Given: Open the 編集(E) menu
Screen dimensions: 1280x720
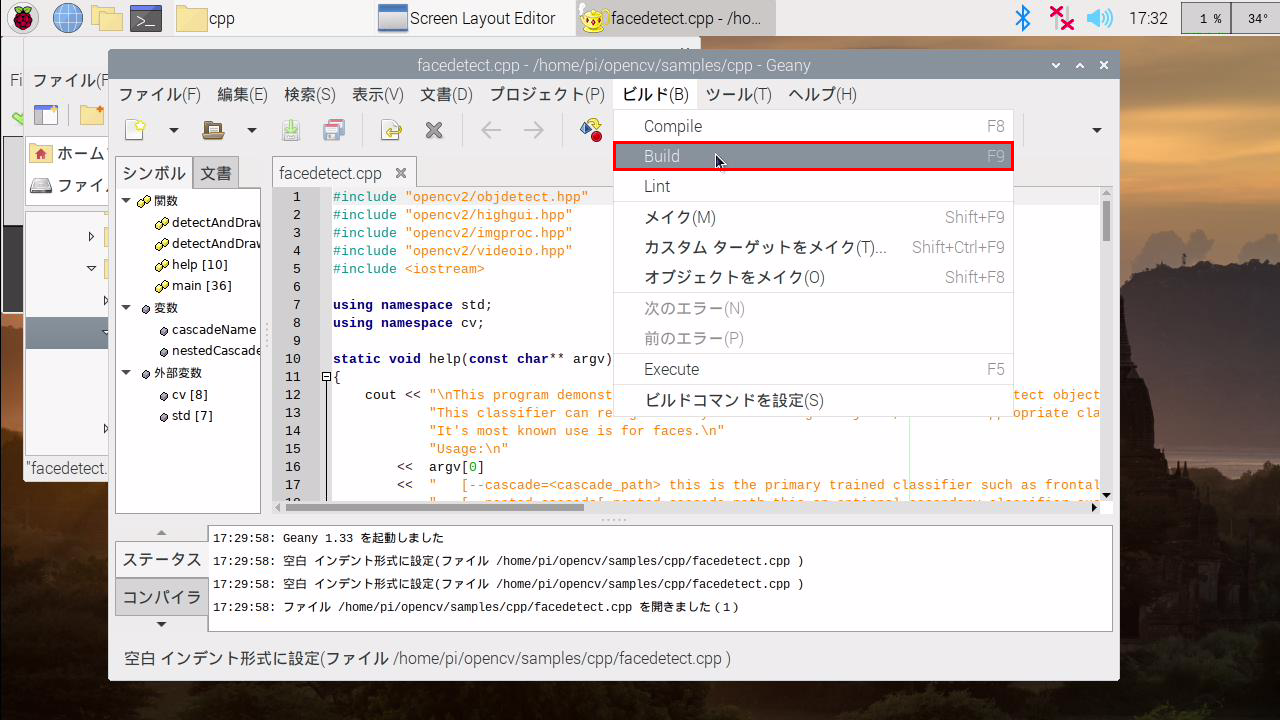Looking at the screenshot, I should click(243, 94).
